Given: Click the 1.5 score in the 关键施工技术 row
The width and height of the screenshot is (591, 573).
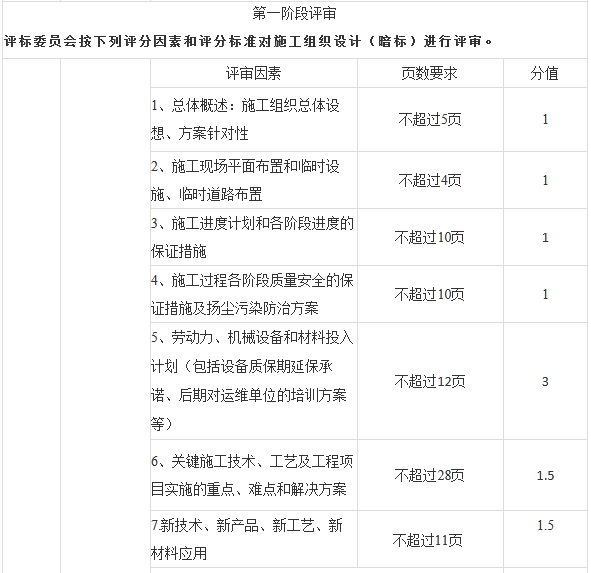Looking at the screenshot, I should (x=545, y=475).
